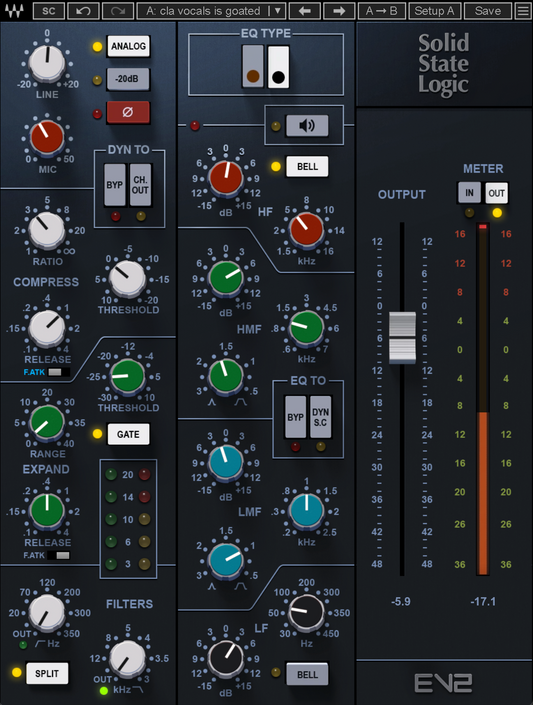Switch setup with Setup A button

434,11
